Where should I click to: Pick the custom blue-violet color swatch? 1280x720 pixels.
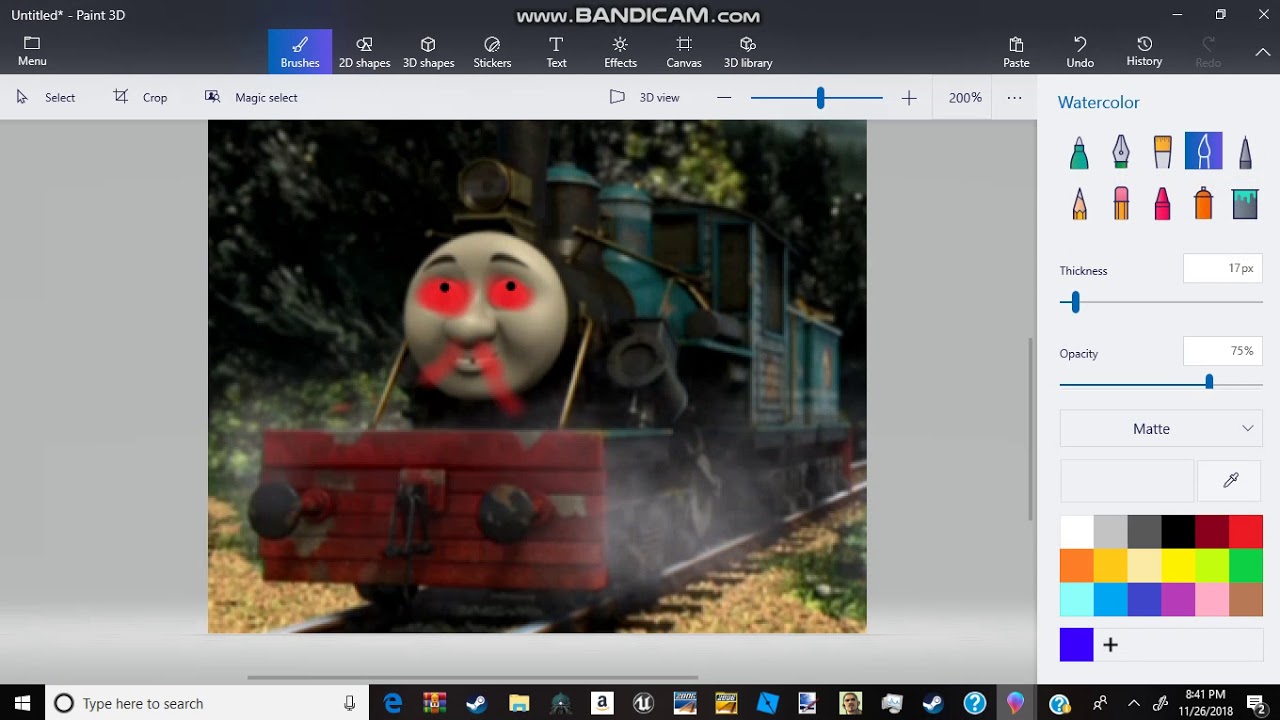(x=1077, y=645)
